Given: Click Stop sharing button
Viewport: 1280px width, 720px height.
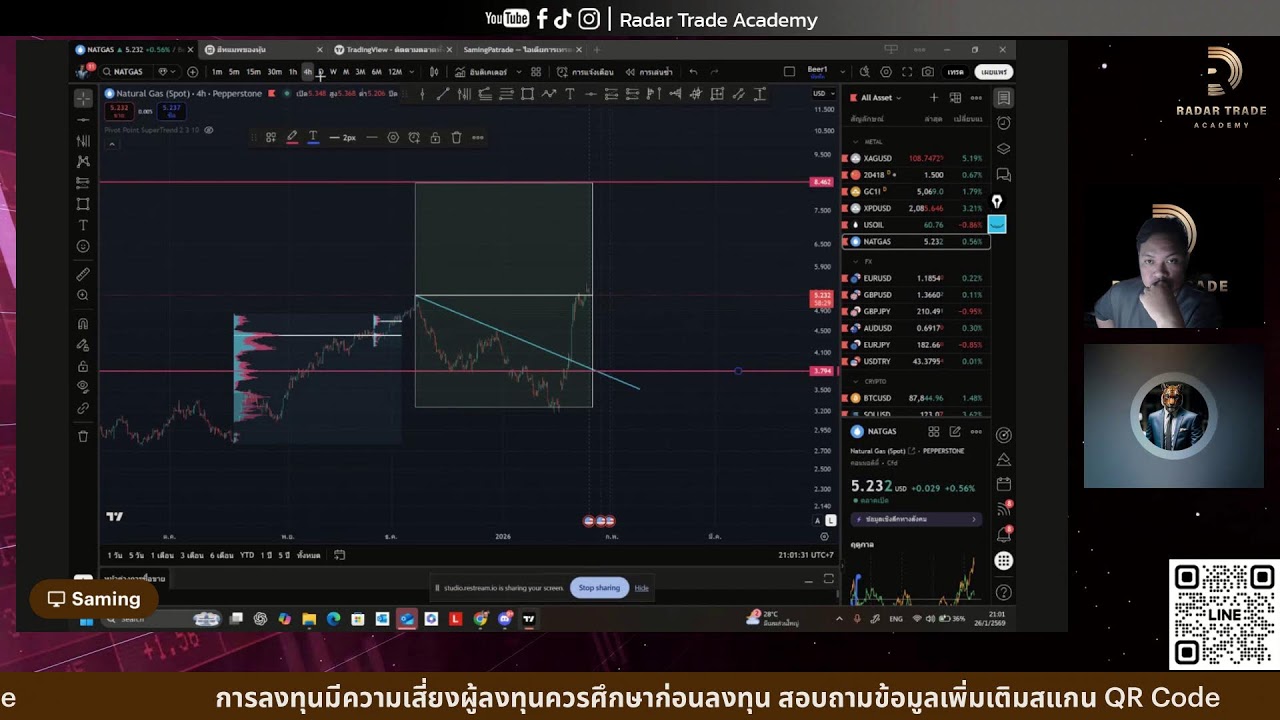Looking at the screenshot, I should [x=599, y=588].
